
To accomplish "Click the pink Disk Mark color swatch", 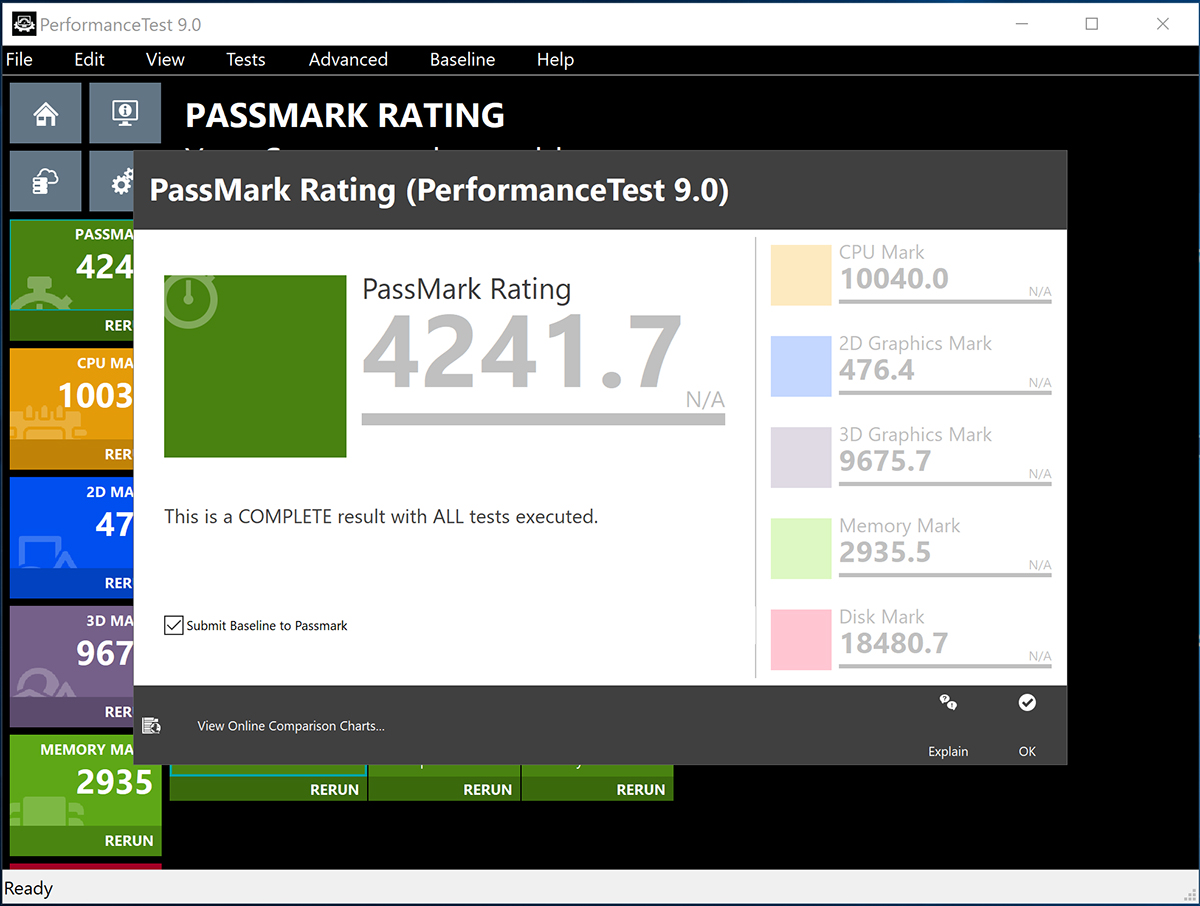I will [x=801, y=640].
